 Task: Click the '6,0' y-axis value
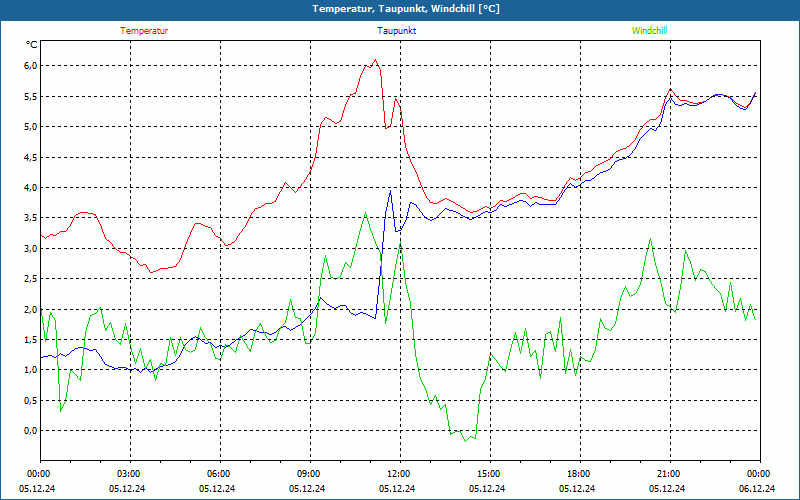click(31, 66)
